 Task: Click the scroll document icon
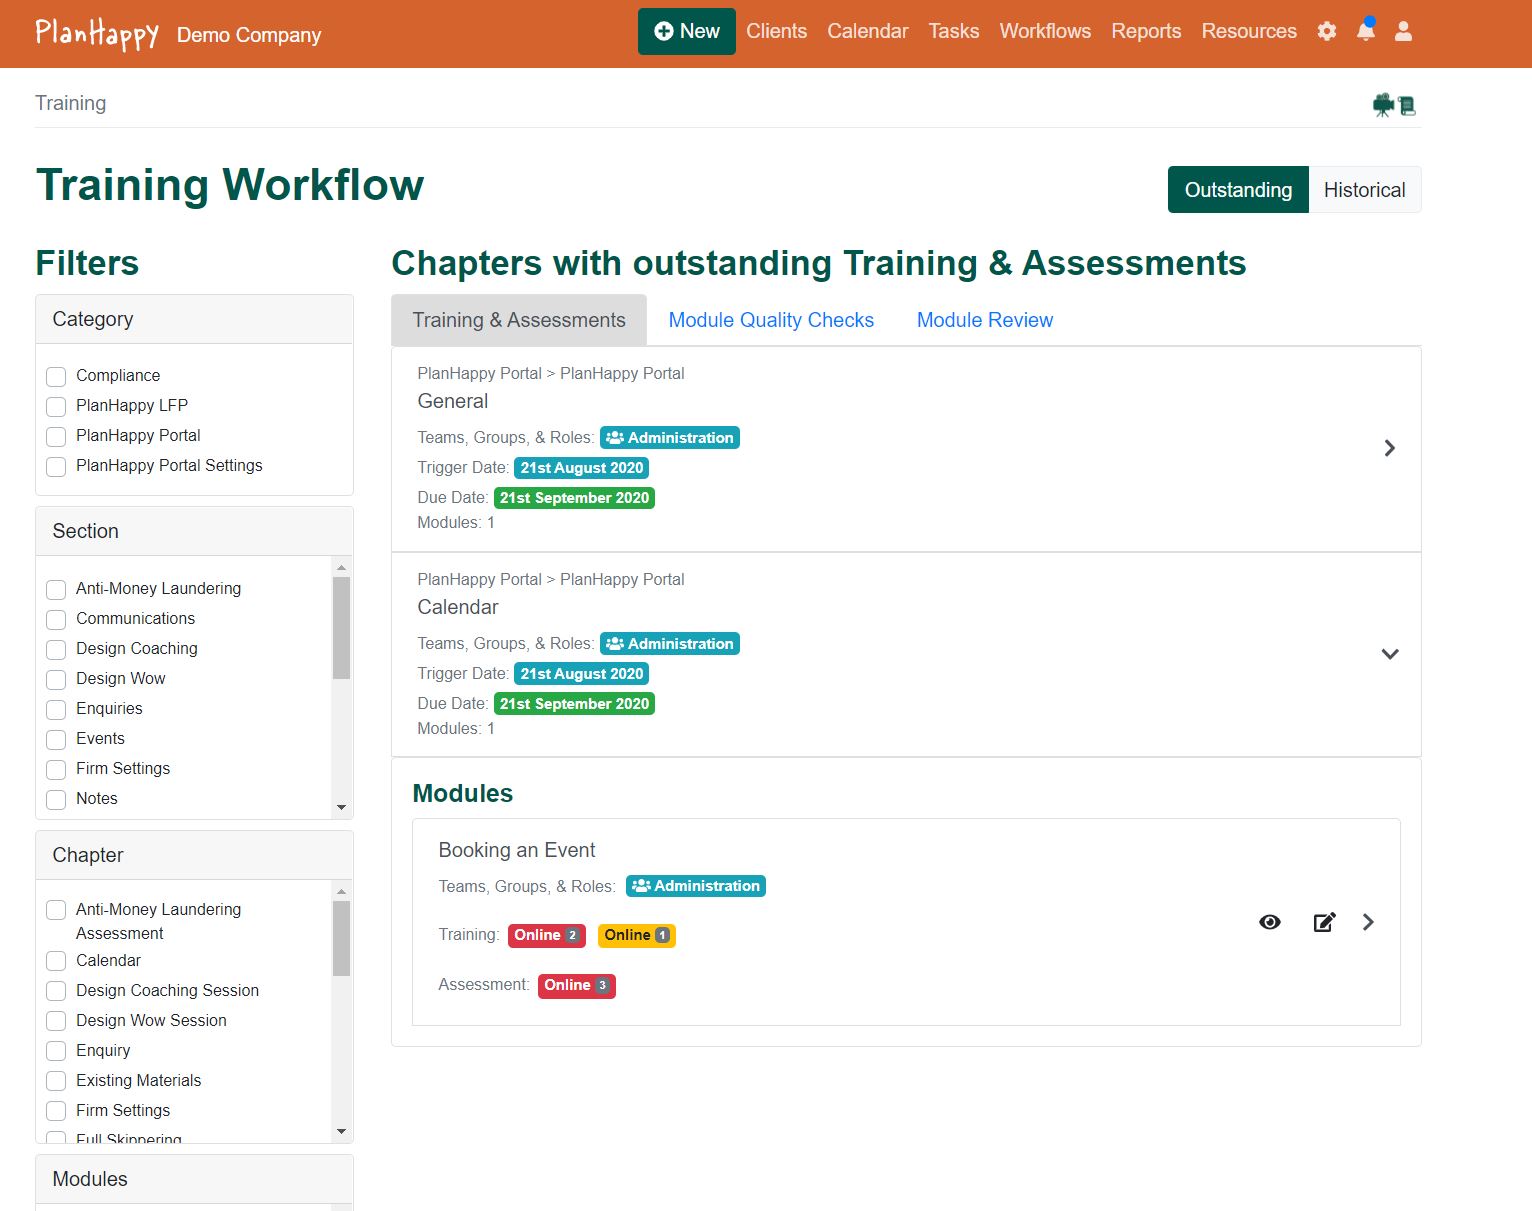[1407, 105]
